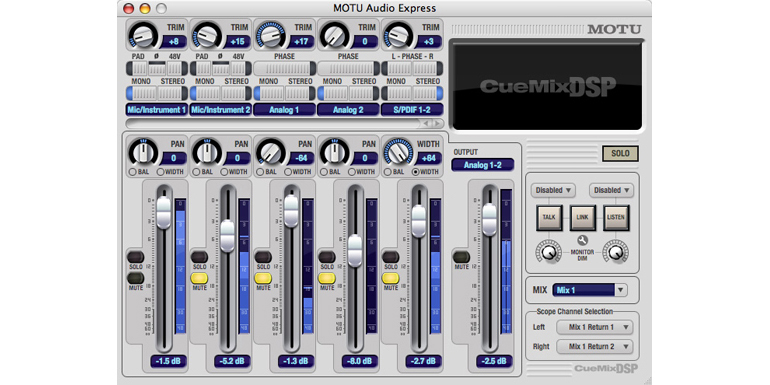Mute the Analog 1-2 output
770x385 pixels.
click(462, 257)
